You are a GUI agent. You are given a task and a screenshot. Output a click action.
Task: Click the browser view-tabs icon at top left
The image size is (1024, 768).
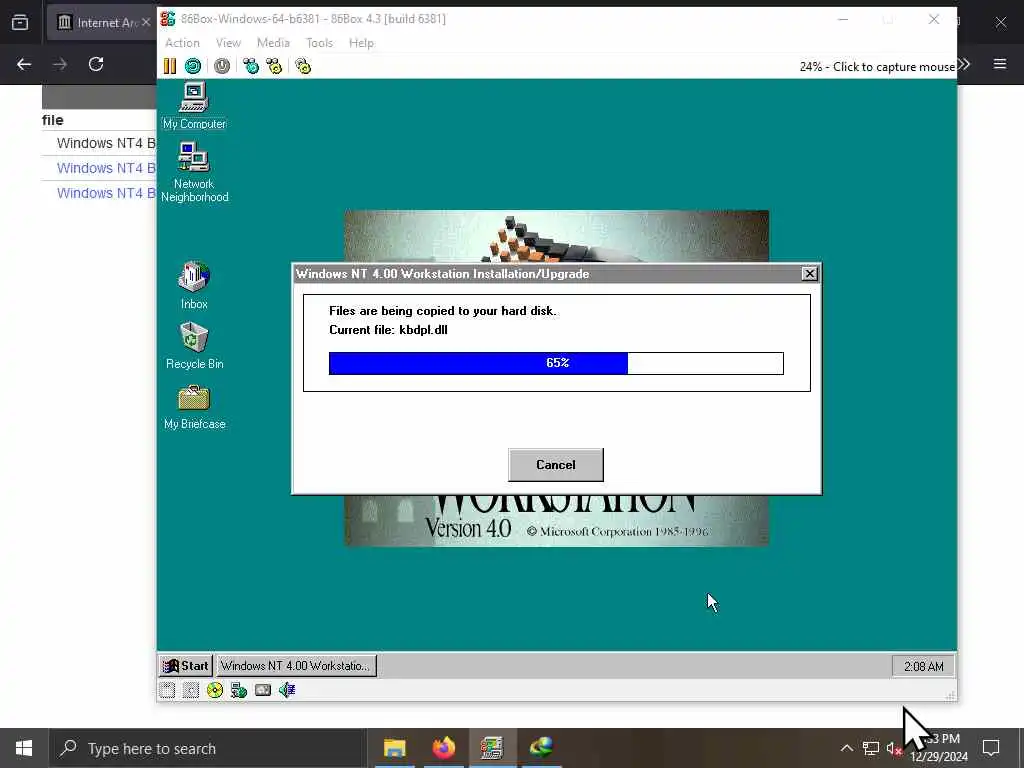20,23
